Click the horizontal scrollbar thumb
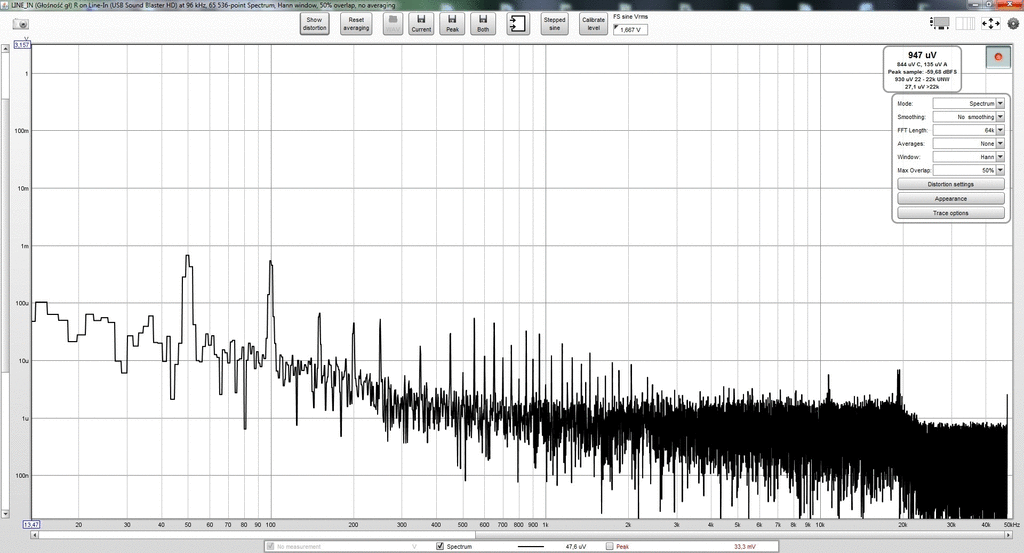This screenshot has width=1024, height=553. (x=741, y=535)
